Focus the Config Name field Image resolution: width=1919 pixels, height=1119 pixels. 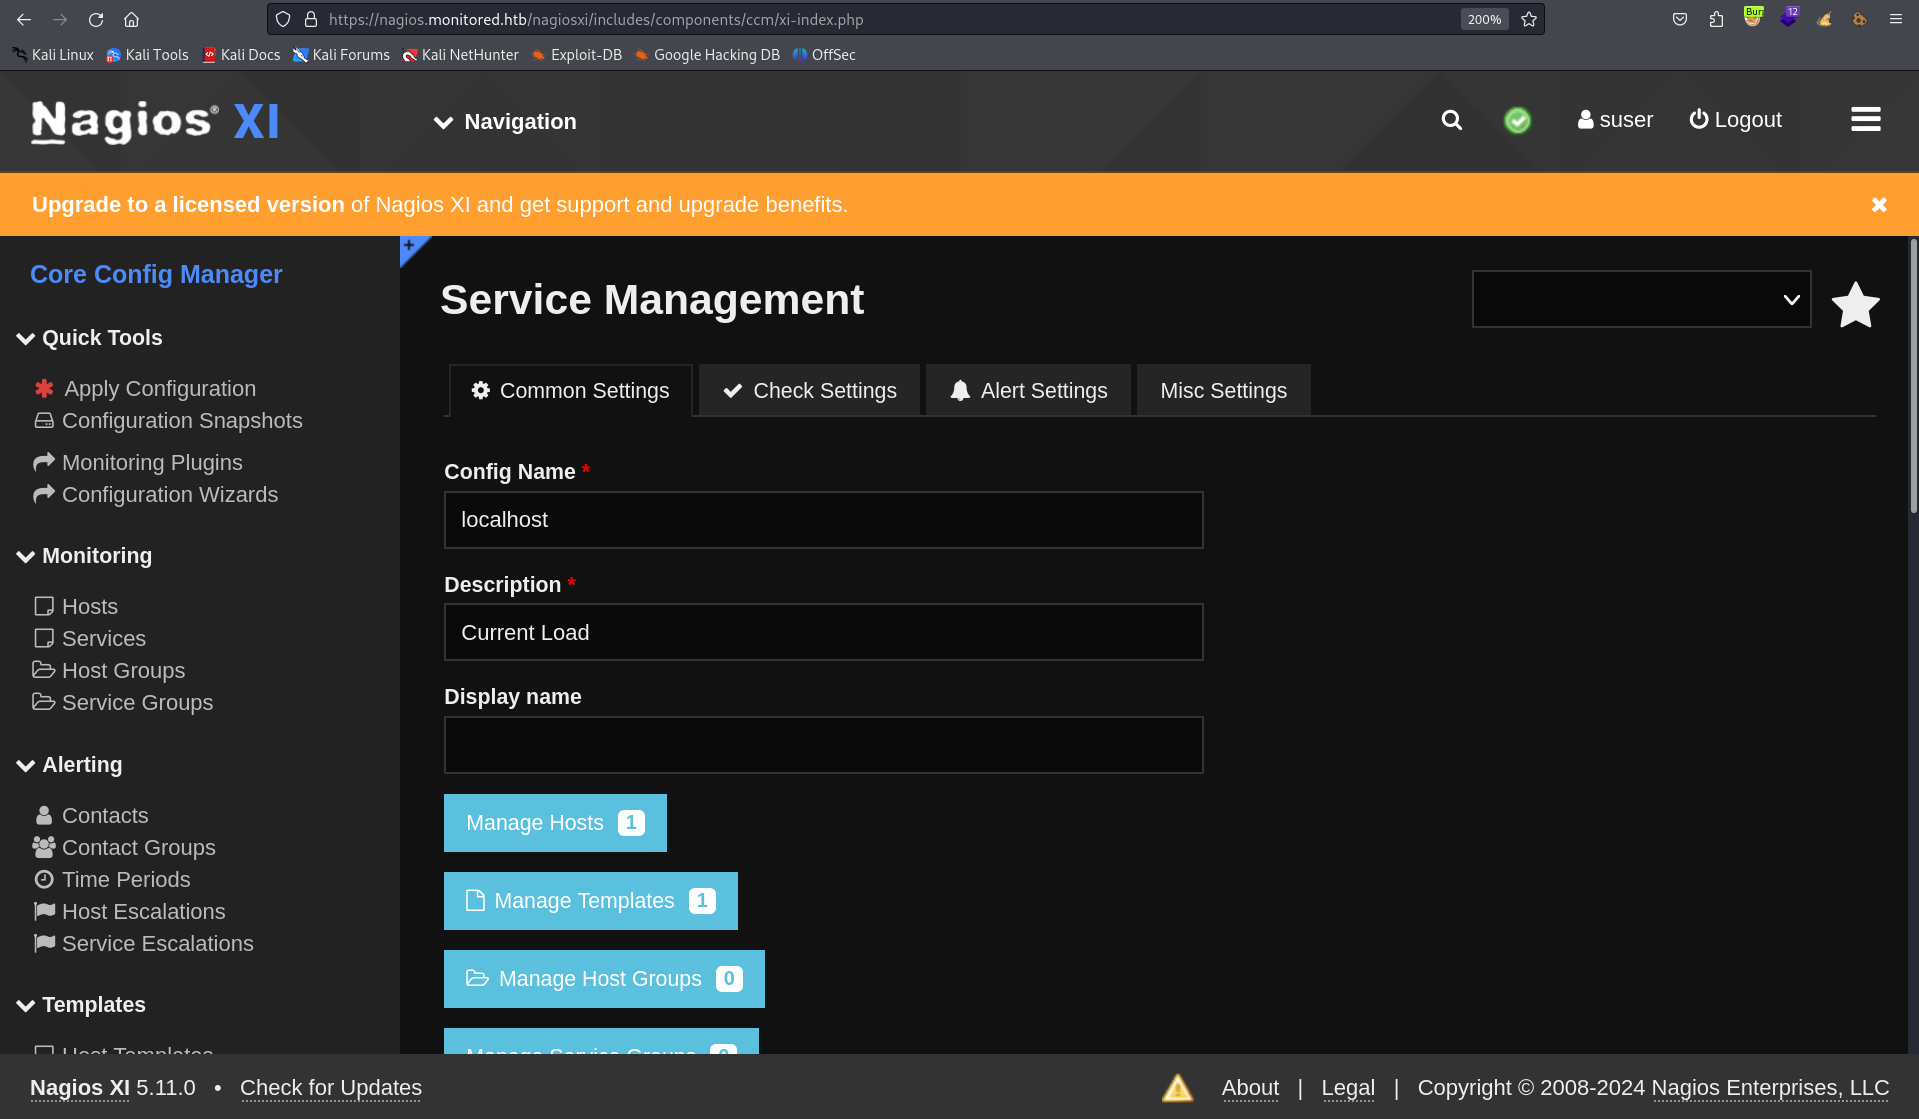(x=823, y=520)
